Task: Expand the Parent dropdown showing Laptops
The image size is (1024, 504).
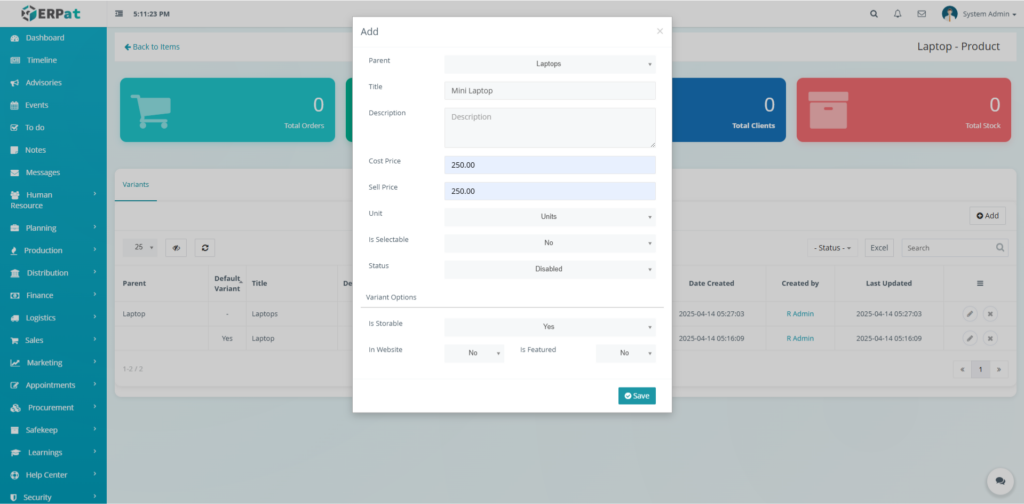Action: click(549, 64)
